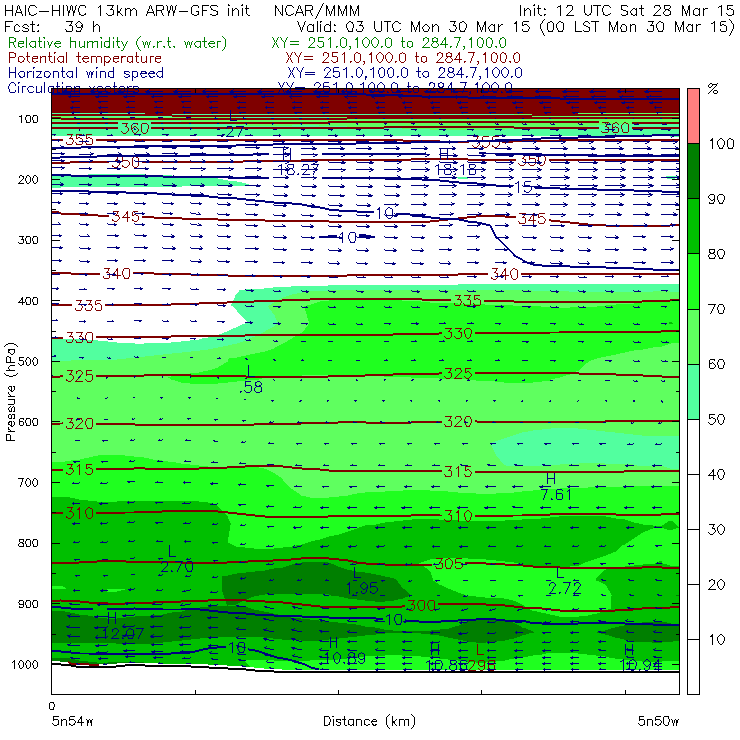Click the colorbar tick label 90
This screenshot has width=740, height=740.
[x=716, y=199]
